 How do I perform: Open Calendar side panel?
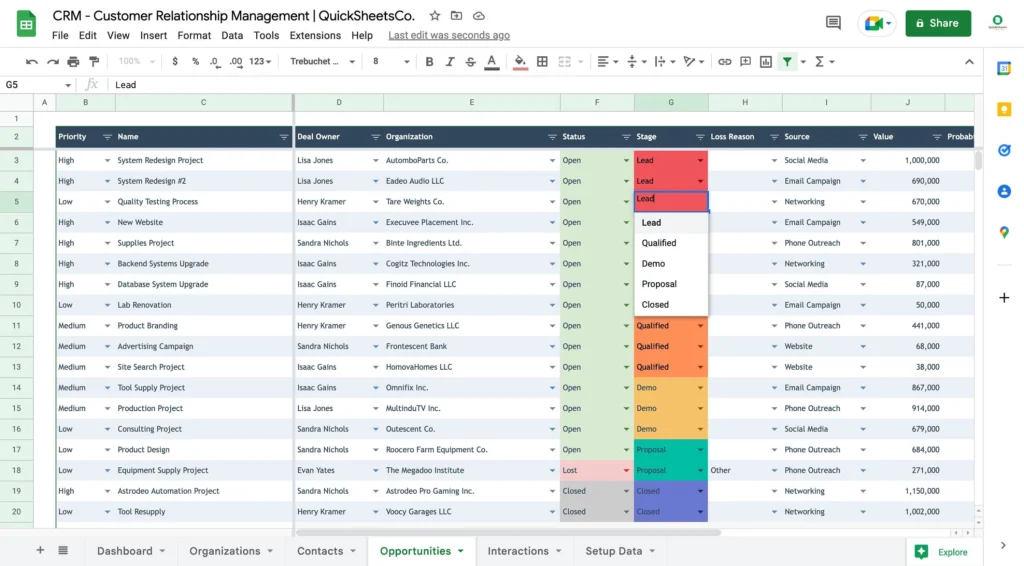1004,68
